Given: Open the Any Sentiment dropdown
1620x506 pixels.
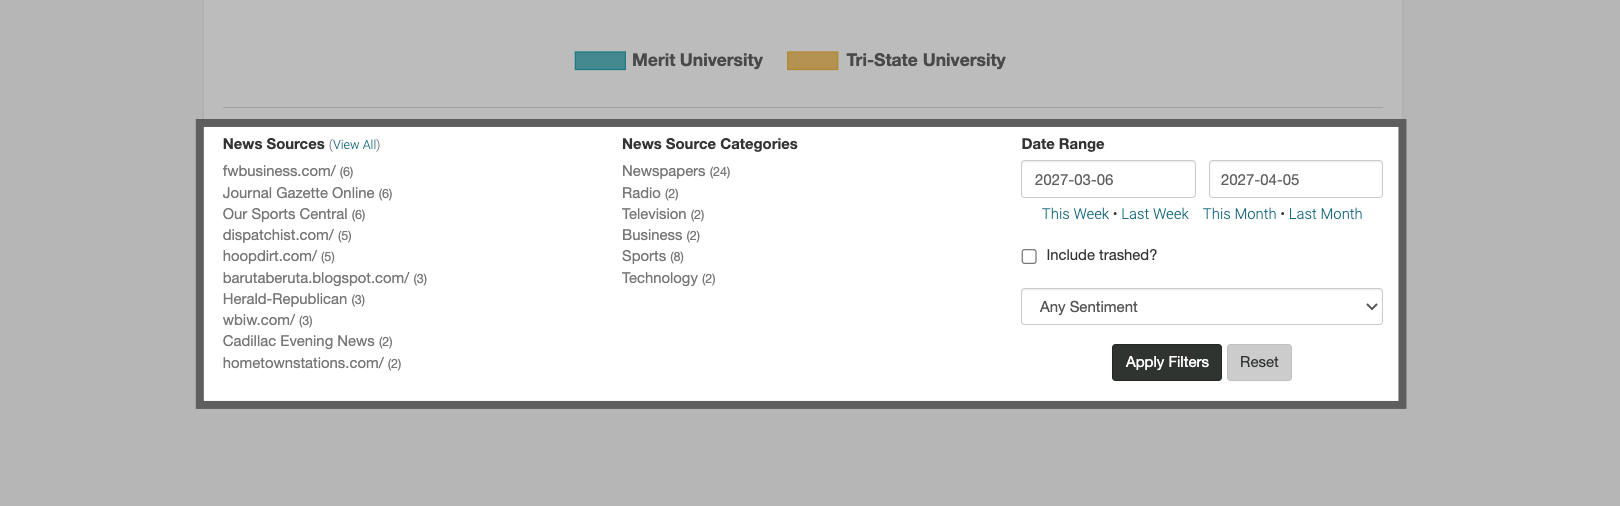Looking at the screenshot, I should click(1202, 307).
